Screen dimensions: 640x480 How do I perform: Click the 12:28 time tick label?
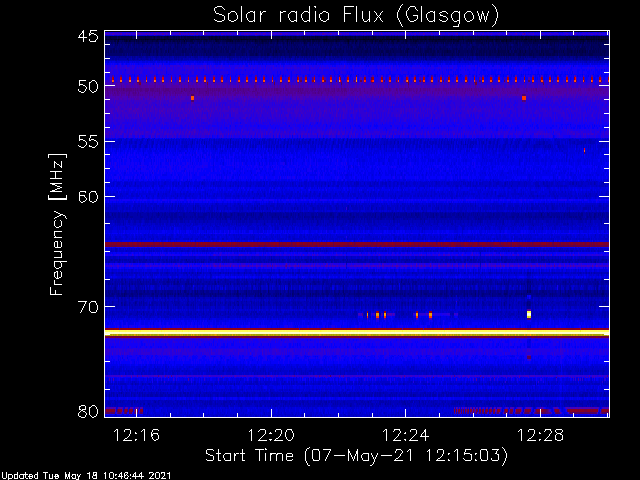(540, 435)
